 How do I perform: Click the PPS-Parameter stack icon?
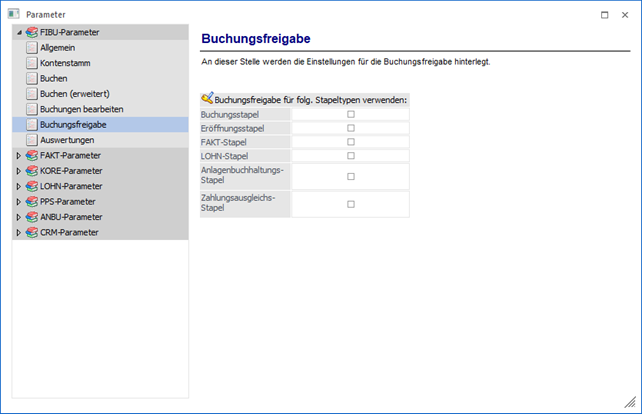tap(31, 202)
